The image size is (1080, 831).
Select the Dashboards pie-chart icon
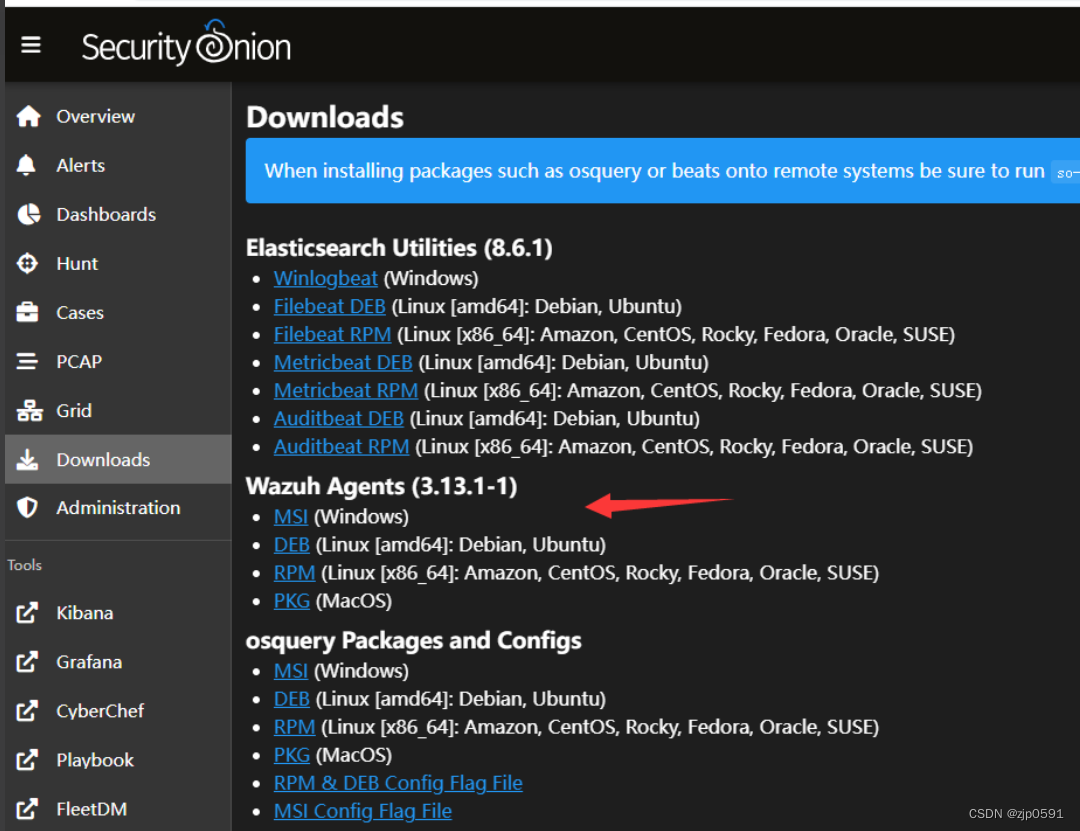click(x=30, y=214)
